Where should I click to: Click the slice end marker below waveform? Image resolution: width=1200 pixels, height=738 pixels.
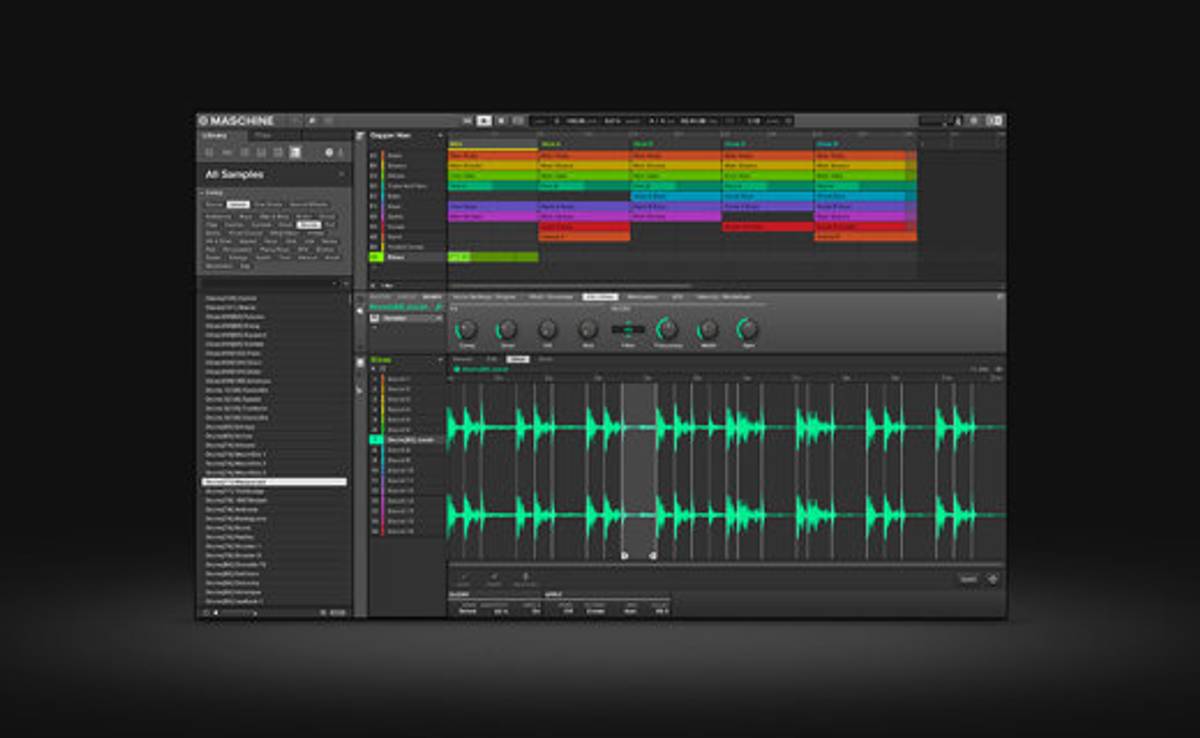click(652, 555)
